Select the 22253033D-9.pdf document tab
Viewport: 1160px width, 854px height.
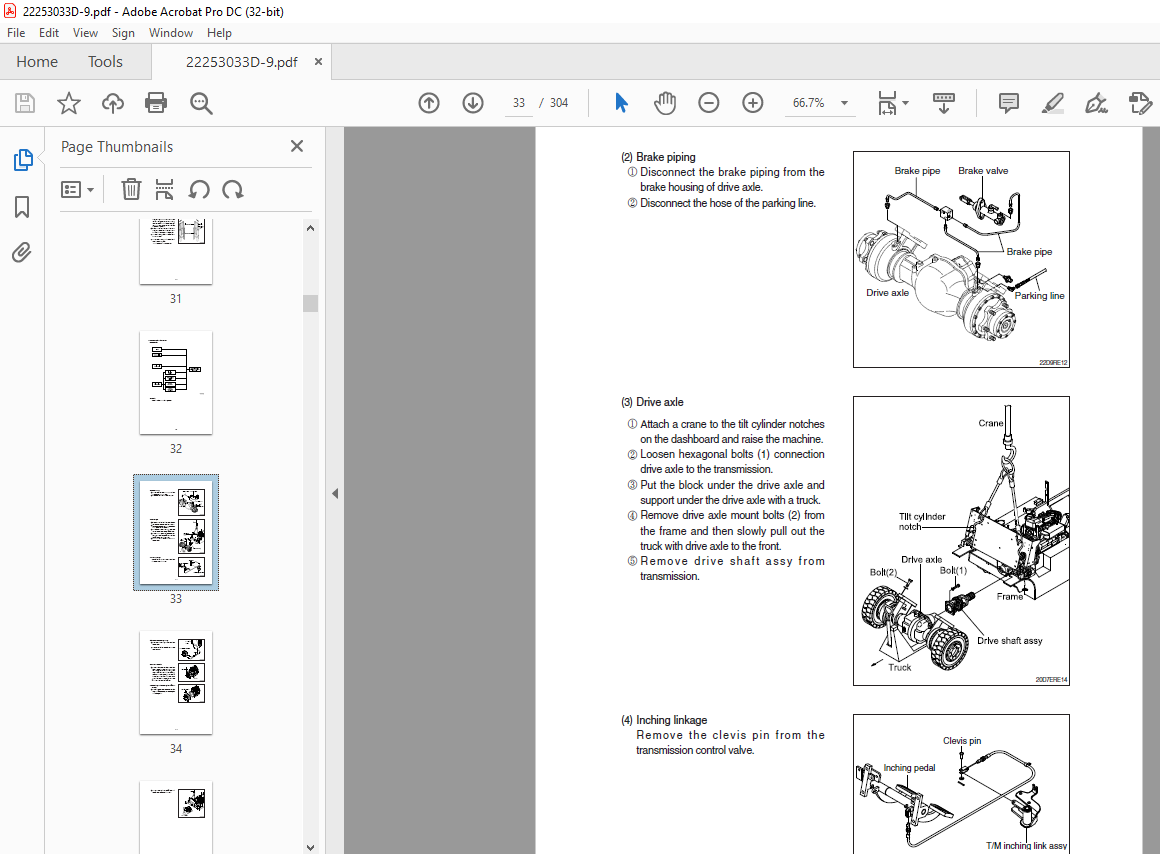coord(241,61)
